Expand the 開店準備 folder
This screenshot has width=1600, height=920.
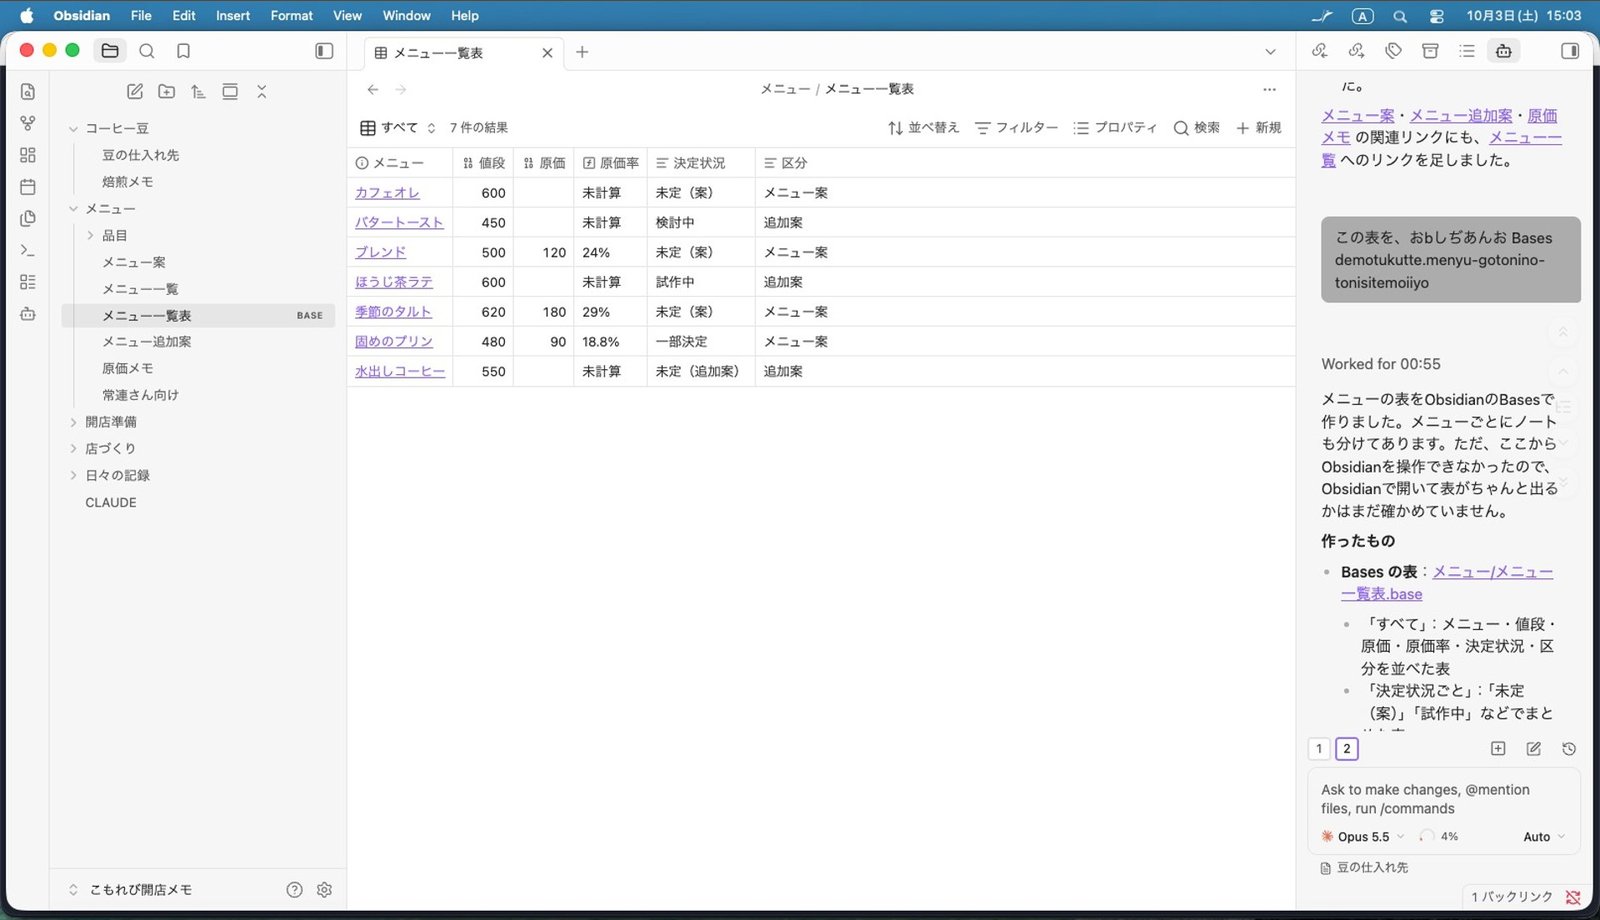(73, 422)
